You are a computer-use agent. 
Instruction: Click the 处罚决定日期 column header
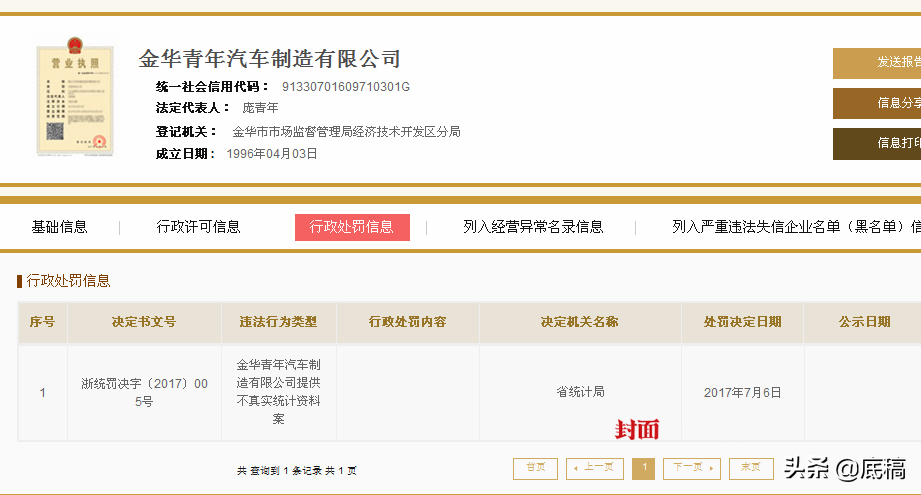coord(742,322)
